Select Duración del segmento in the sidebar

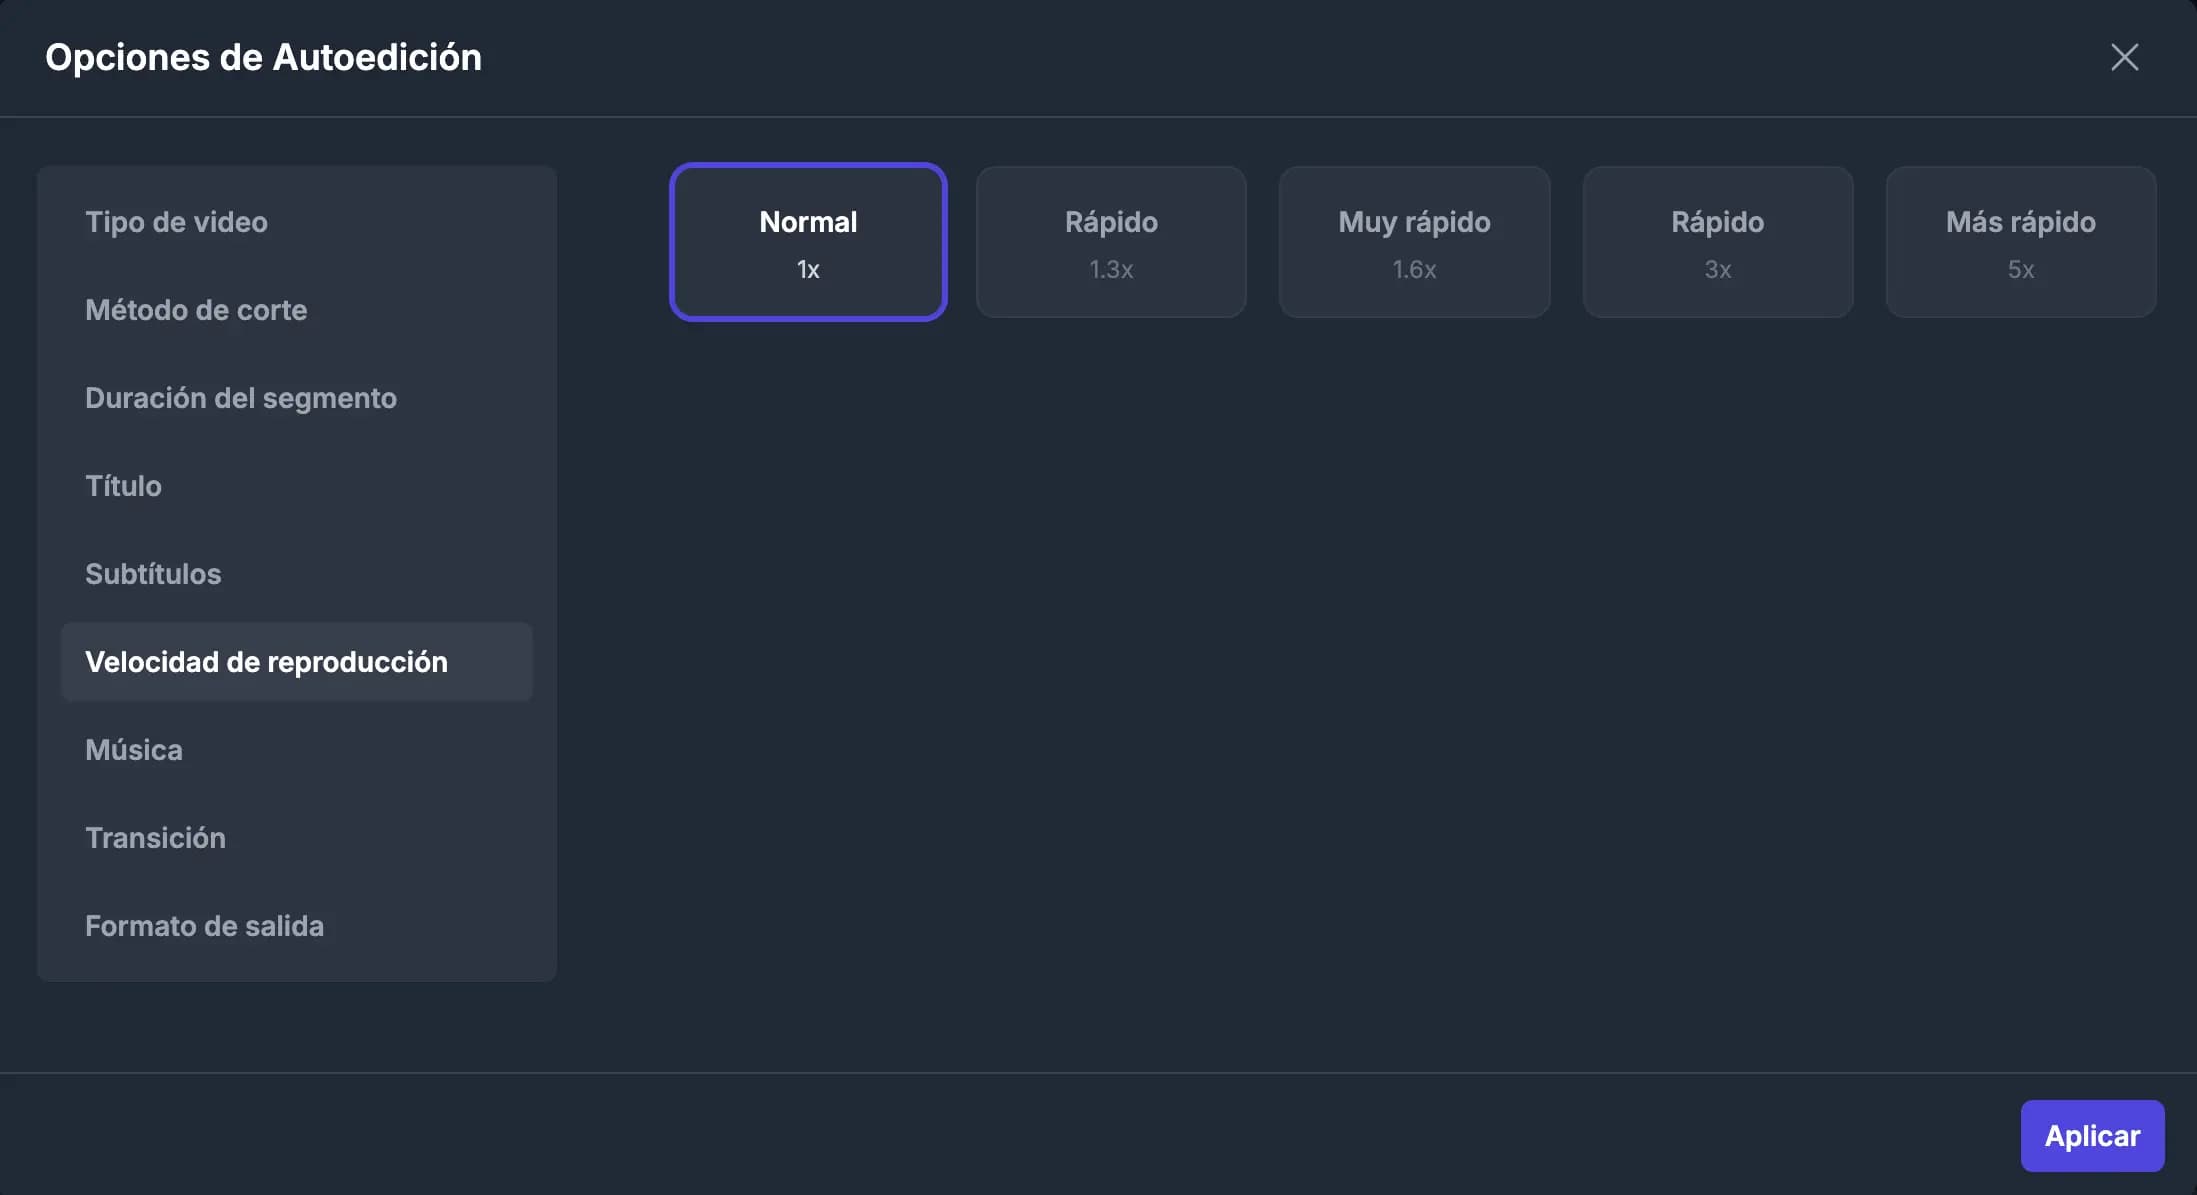click(241, 398)
